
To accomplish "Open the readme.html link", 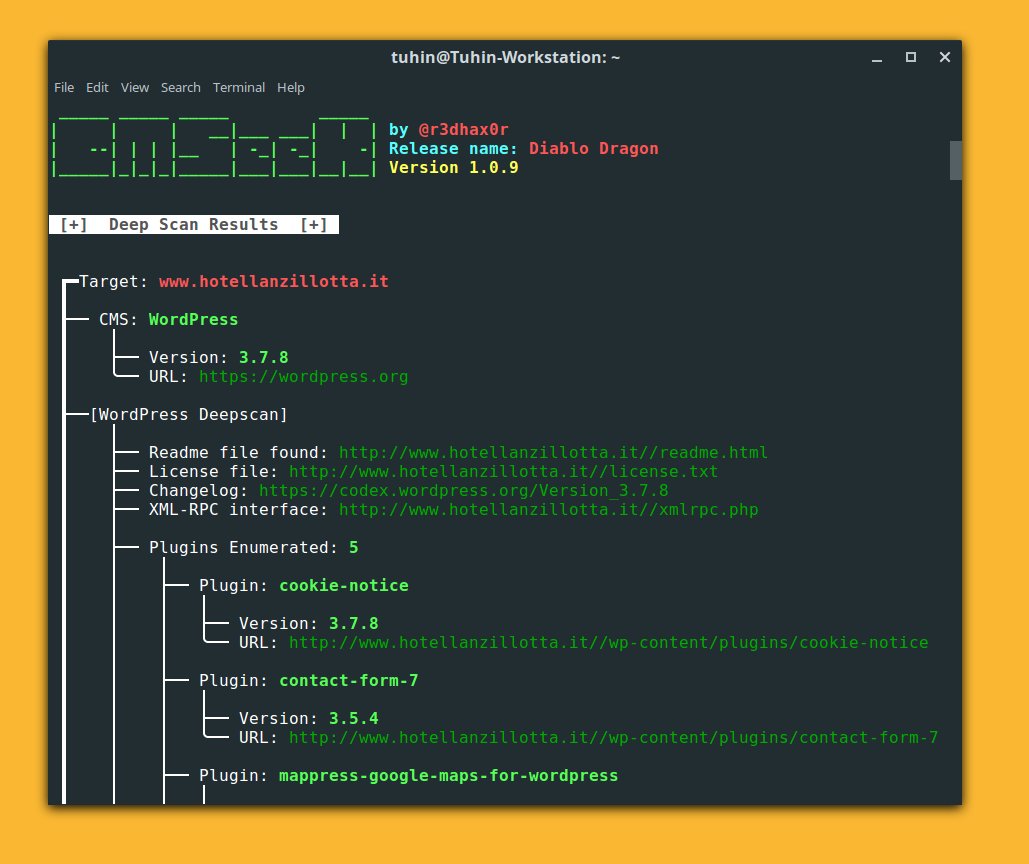I will pyautogui.click(x=553, y=453).
